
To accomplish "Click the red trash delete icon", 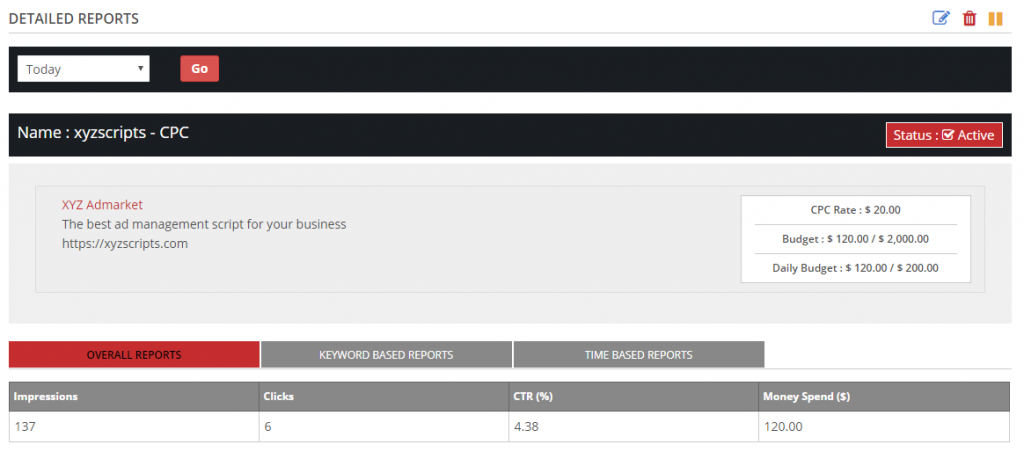I will 969,18.
